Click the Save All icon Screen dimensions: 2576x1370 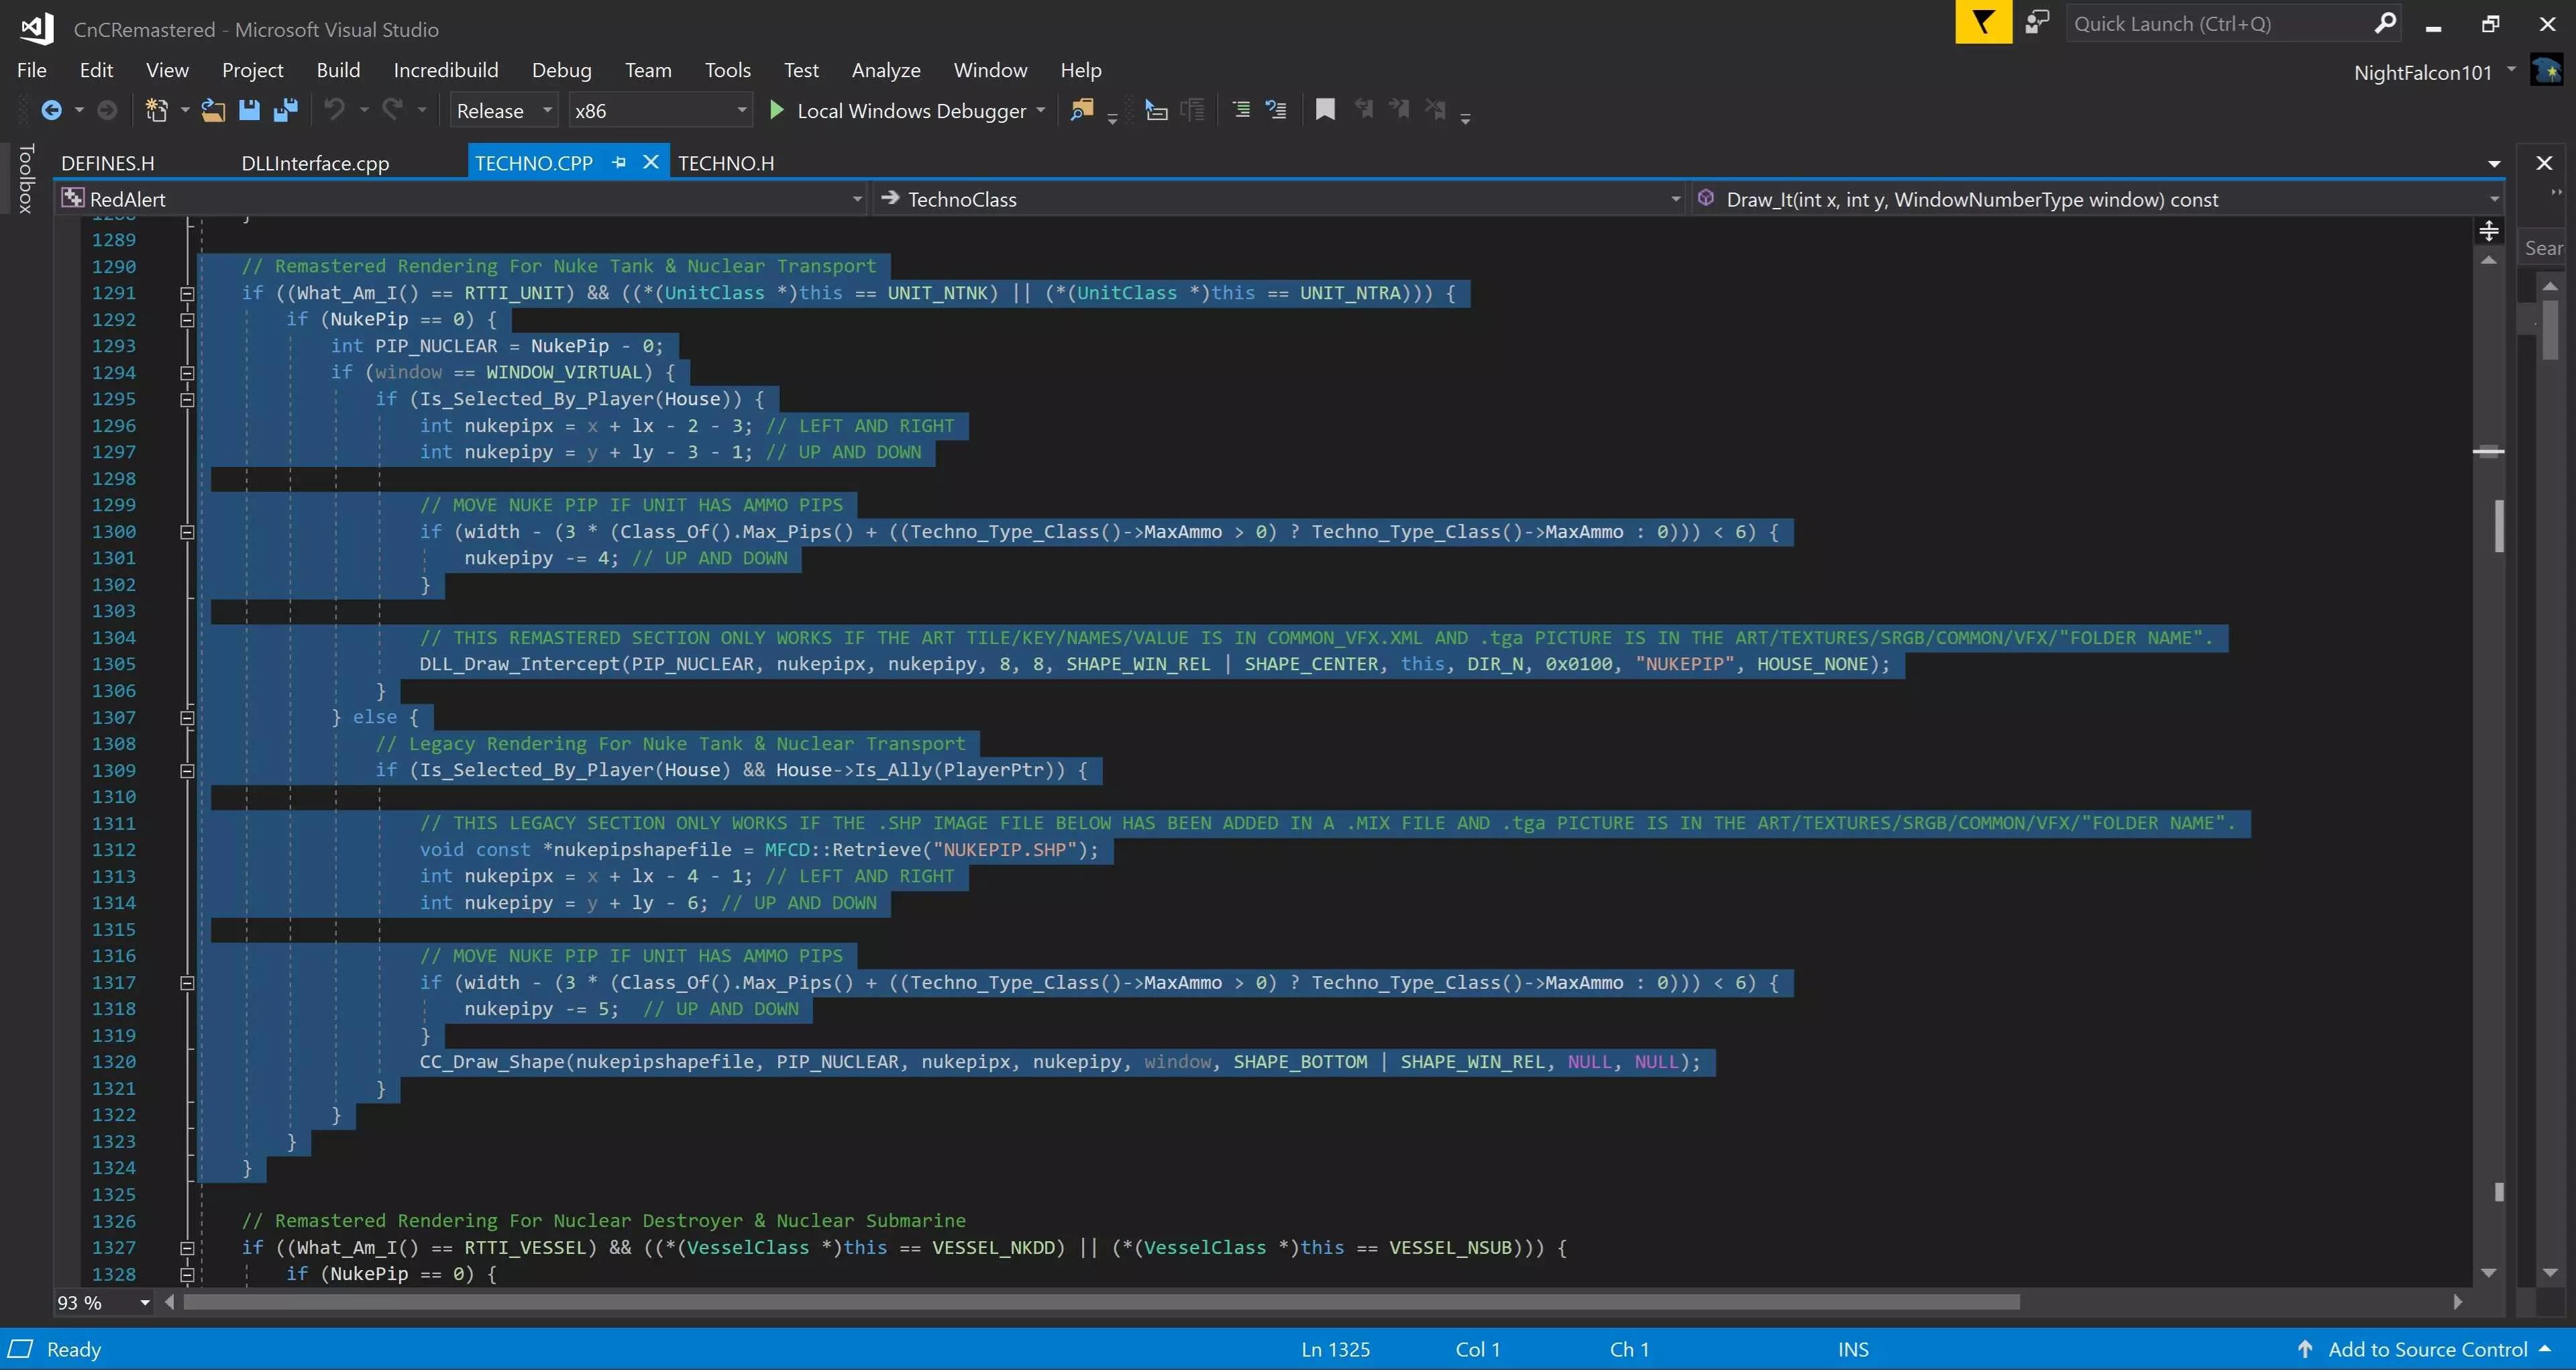[286, 111]
